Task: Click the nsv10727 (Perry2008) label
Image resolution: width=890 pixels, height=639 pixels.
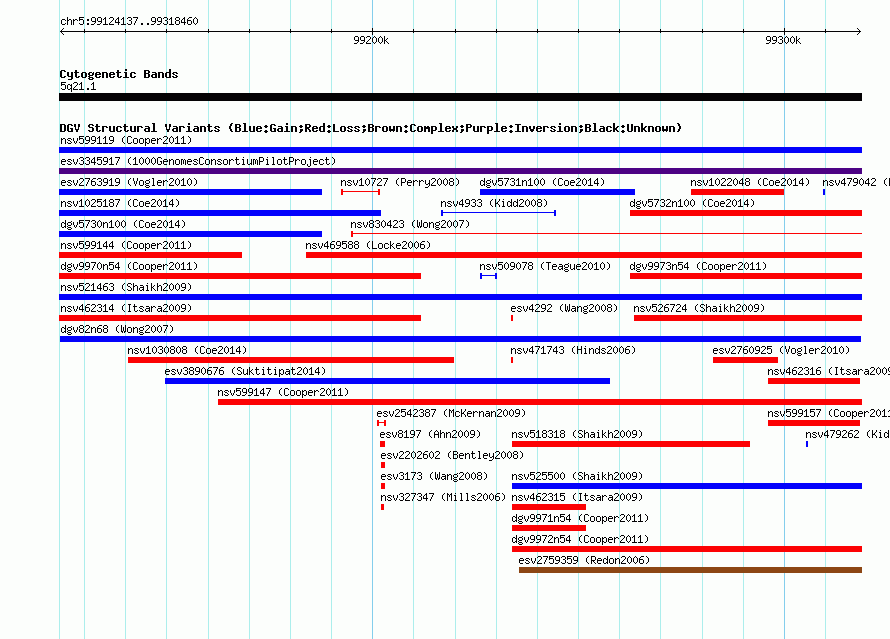Action: click(x=400, y=182)
